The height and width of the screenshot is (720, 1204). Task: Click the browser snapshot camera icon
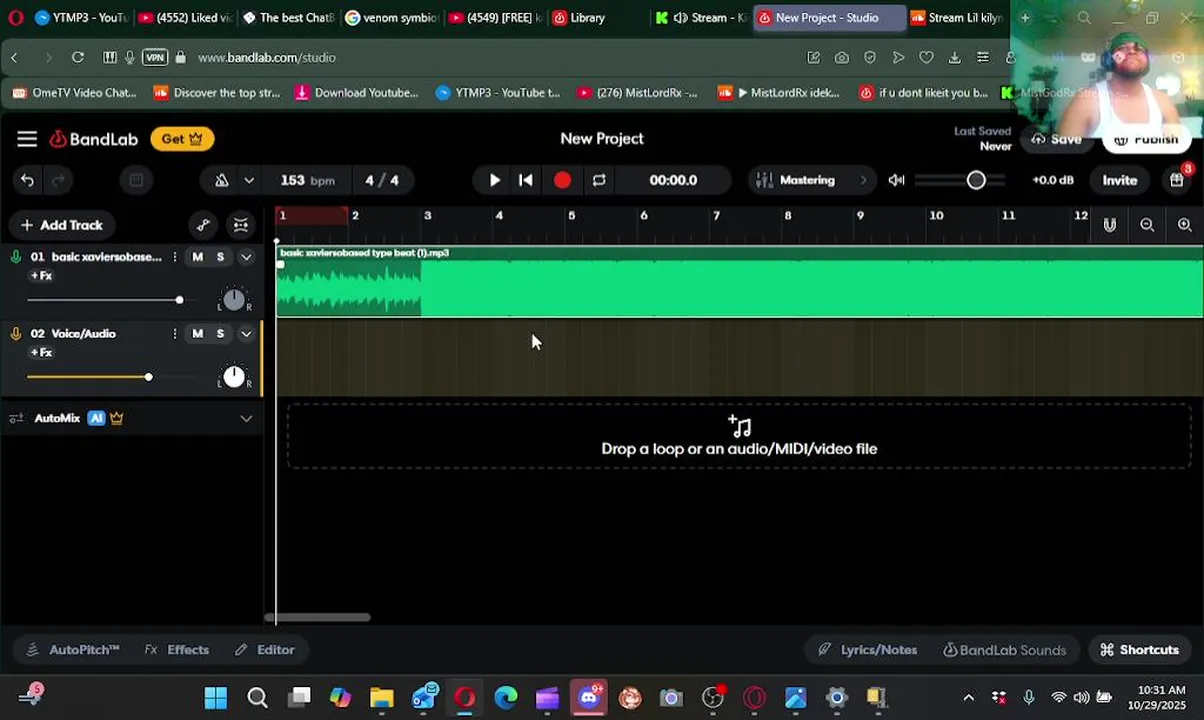[842, 57]
